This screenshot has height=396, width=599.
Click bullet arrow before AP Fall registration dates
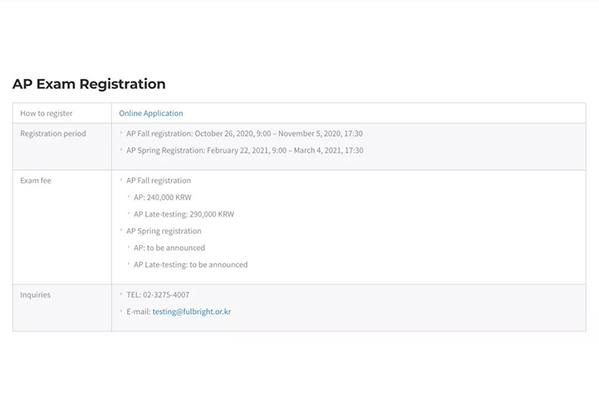click(x=121, y=133)
